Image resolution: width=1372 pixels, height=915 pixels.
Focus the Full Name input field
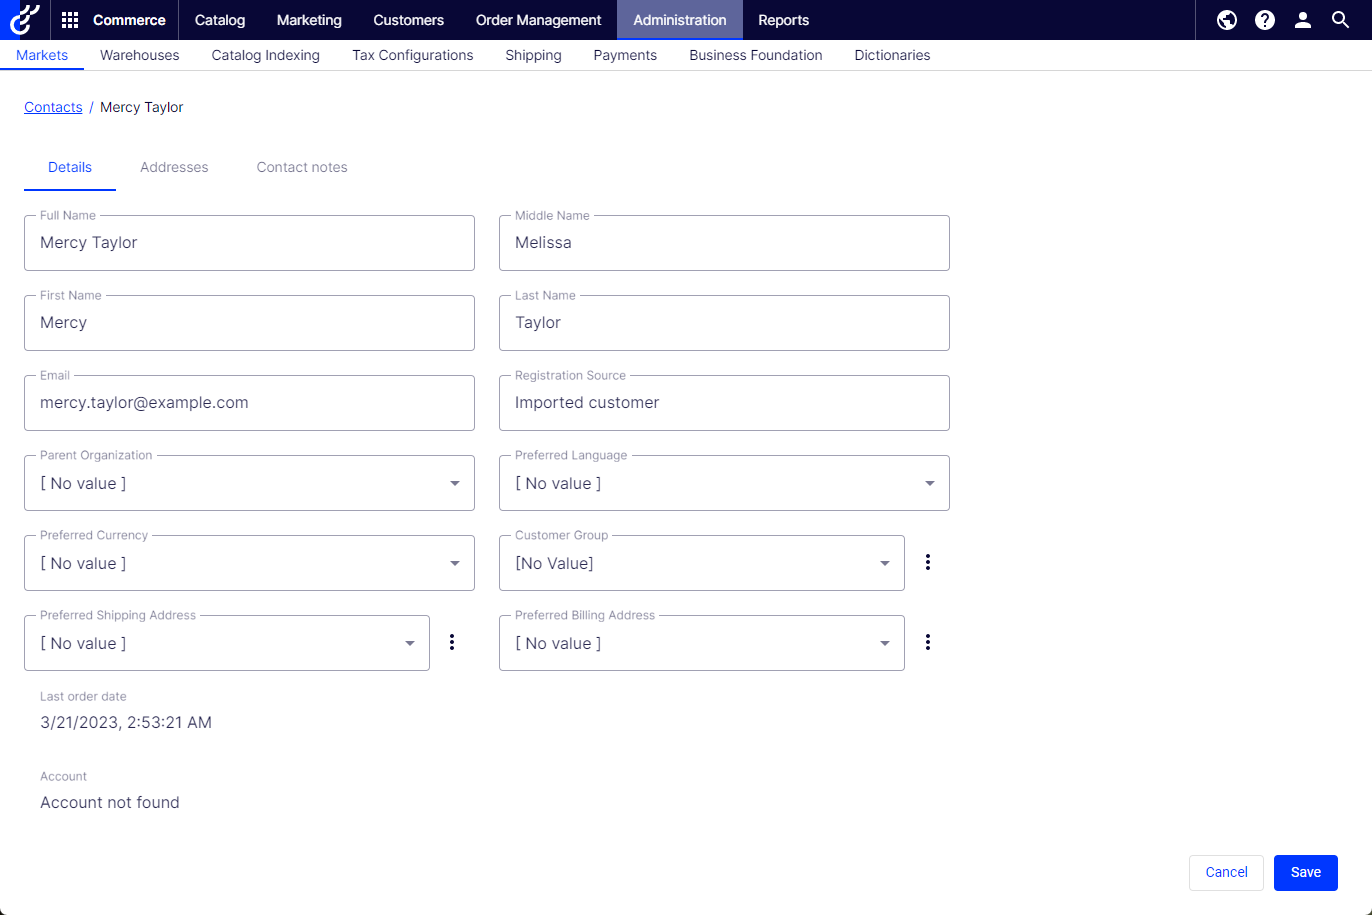249,243
